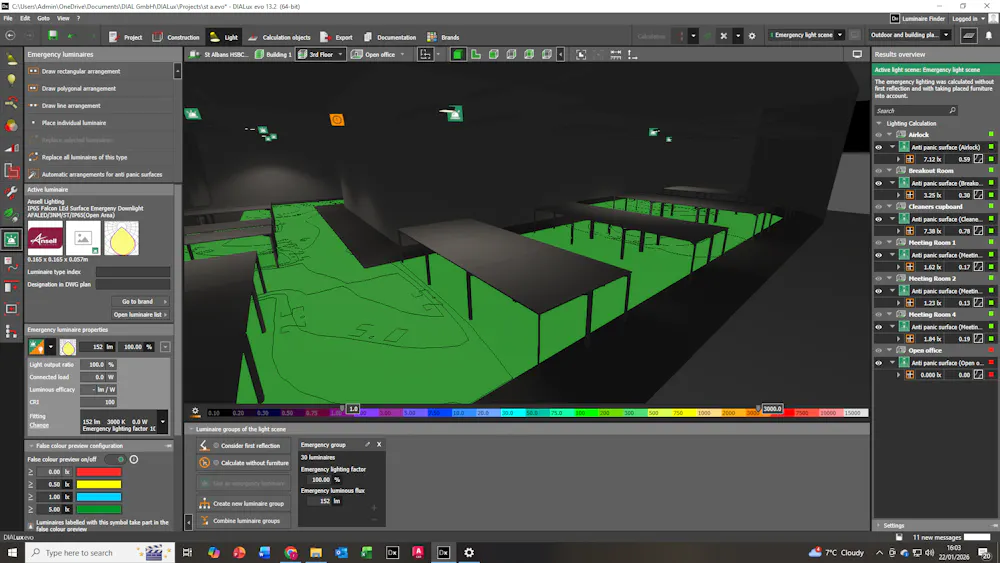Image resolution: width=1000 pixels, height=563 pixels.
Task: Click Automatic arrangements for anti panic surfaces
Action: 100,175
